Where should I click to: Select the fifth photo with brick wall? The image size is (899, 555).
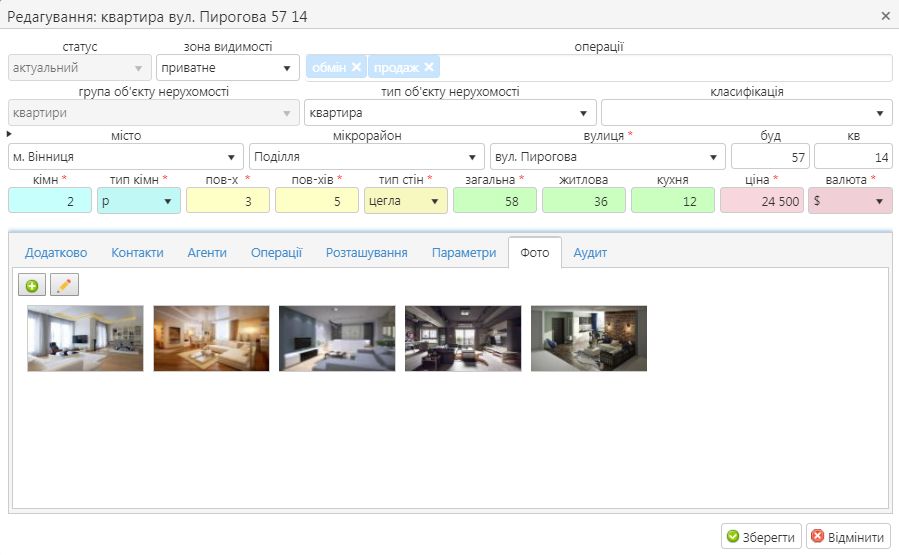(x=589, y=338)
